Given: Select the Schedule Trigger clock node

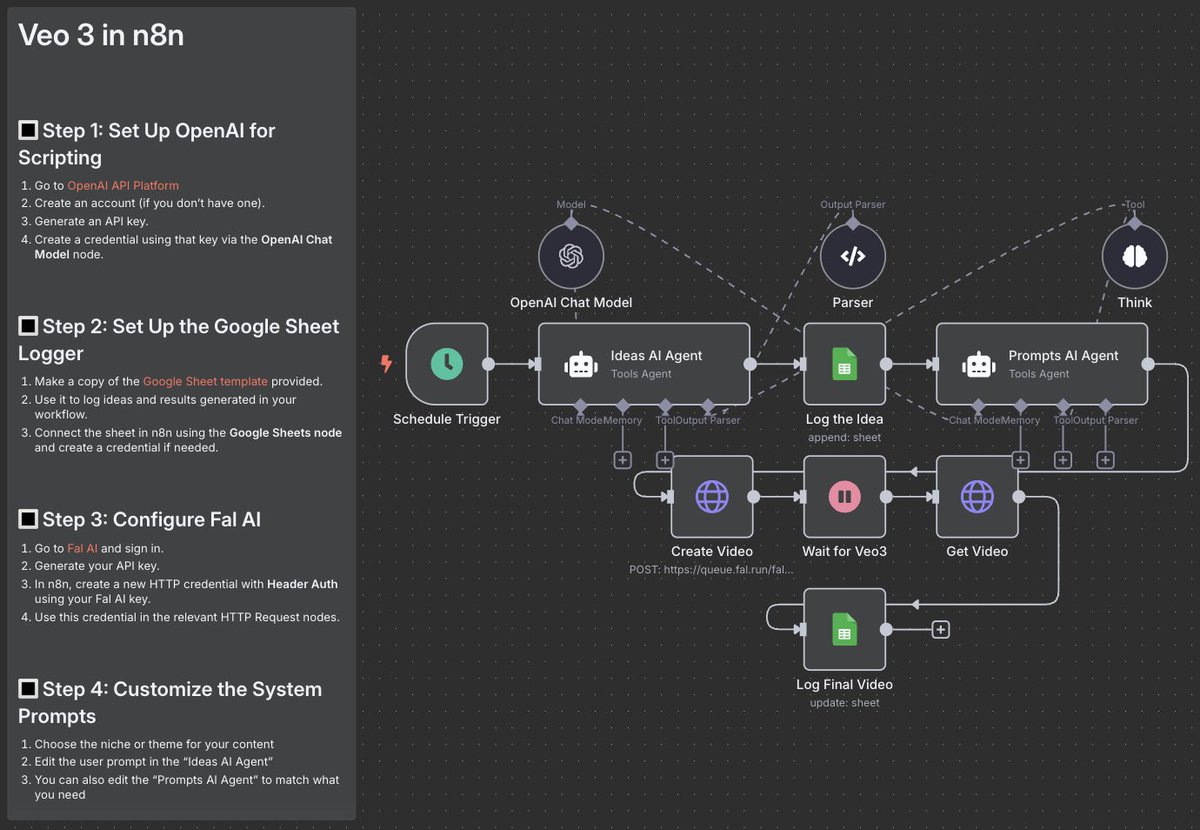Looking at the screenshot, I should coord(446,364).
